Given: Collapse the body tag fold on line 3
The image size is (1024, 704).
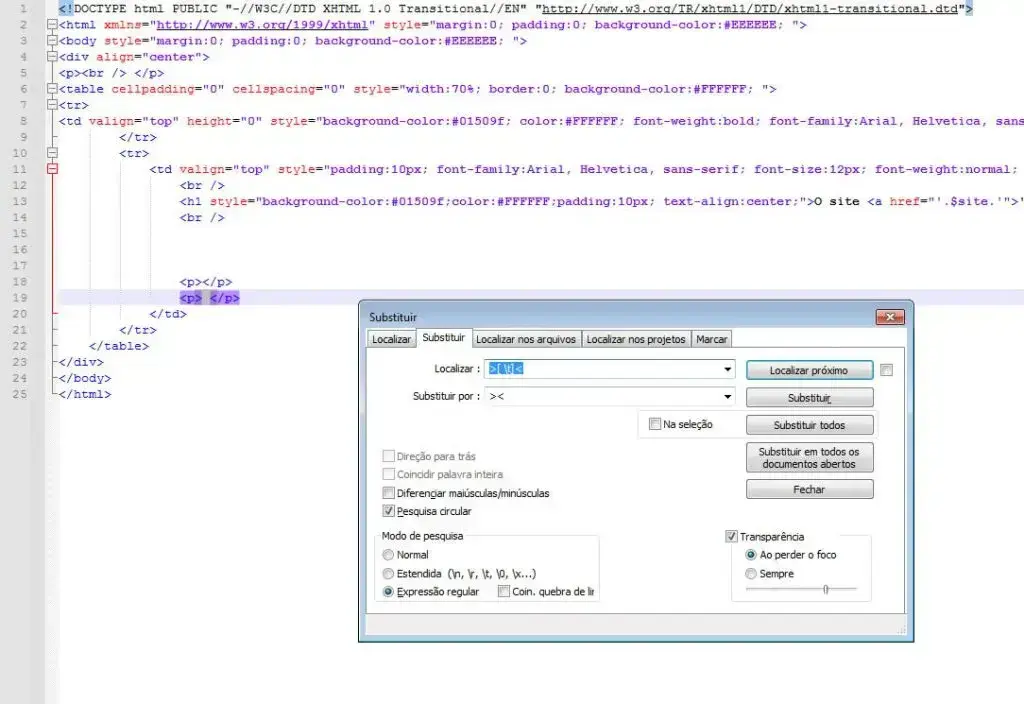Looking at the screenshot, I should coord(52,41).
